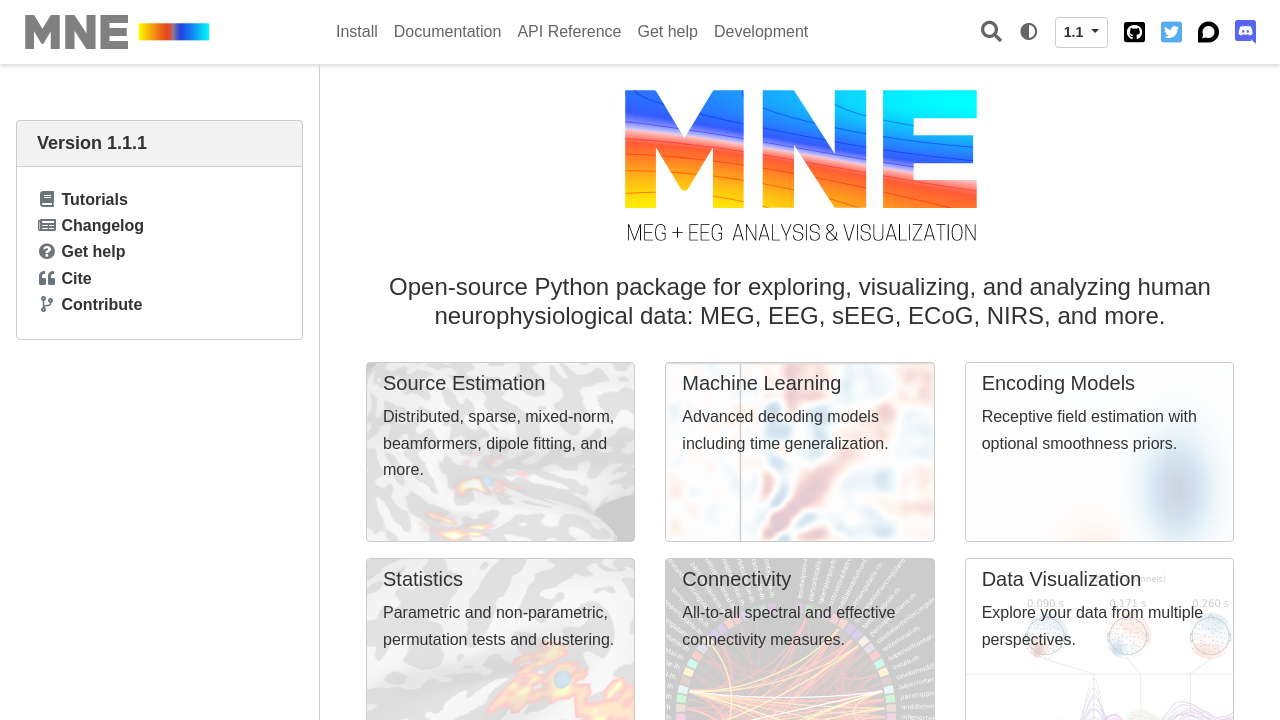Image resolution: width=1280 pixels, height=720 pixels.
Task: Click the 'Open-source Python package' tagline
Action: (x=800, y=301)
